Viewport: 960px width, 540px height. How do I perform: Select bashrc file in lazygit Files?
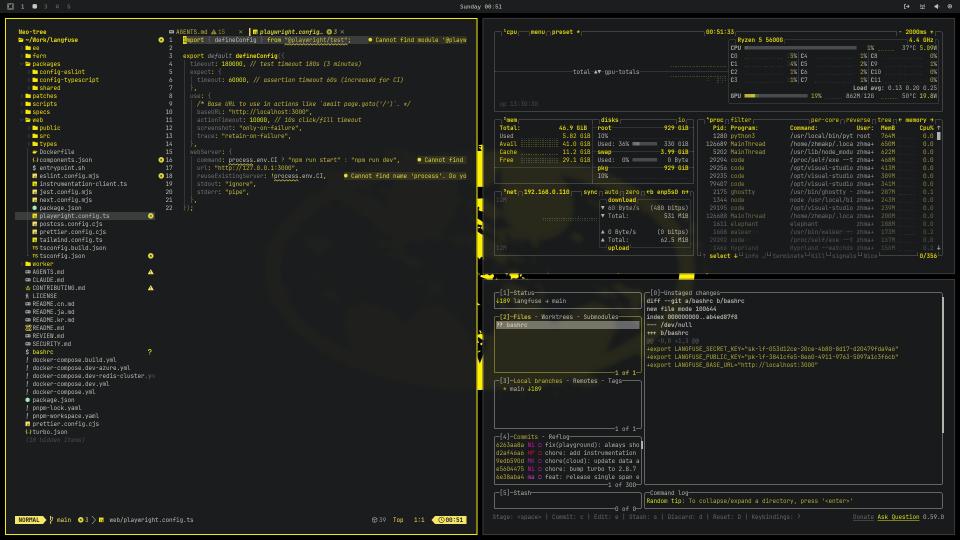pyautogui.click(x=567, y=325)
